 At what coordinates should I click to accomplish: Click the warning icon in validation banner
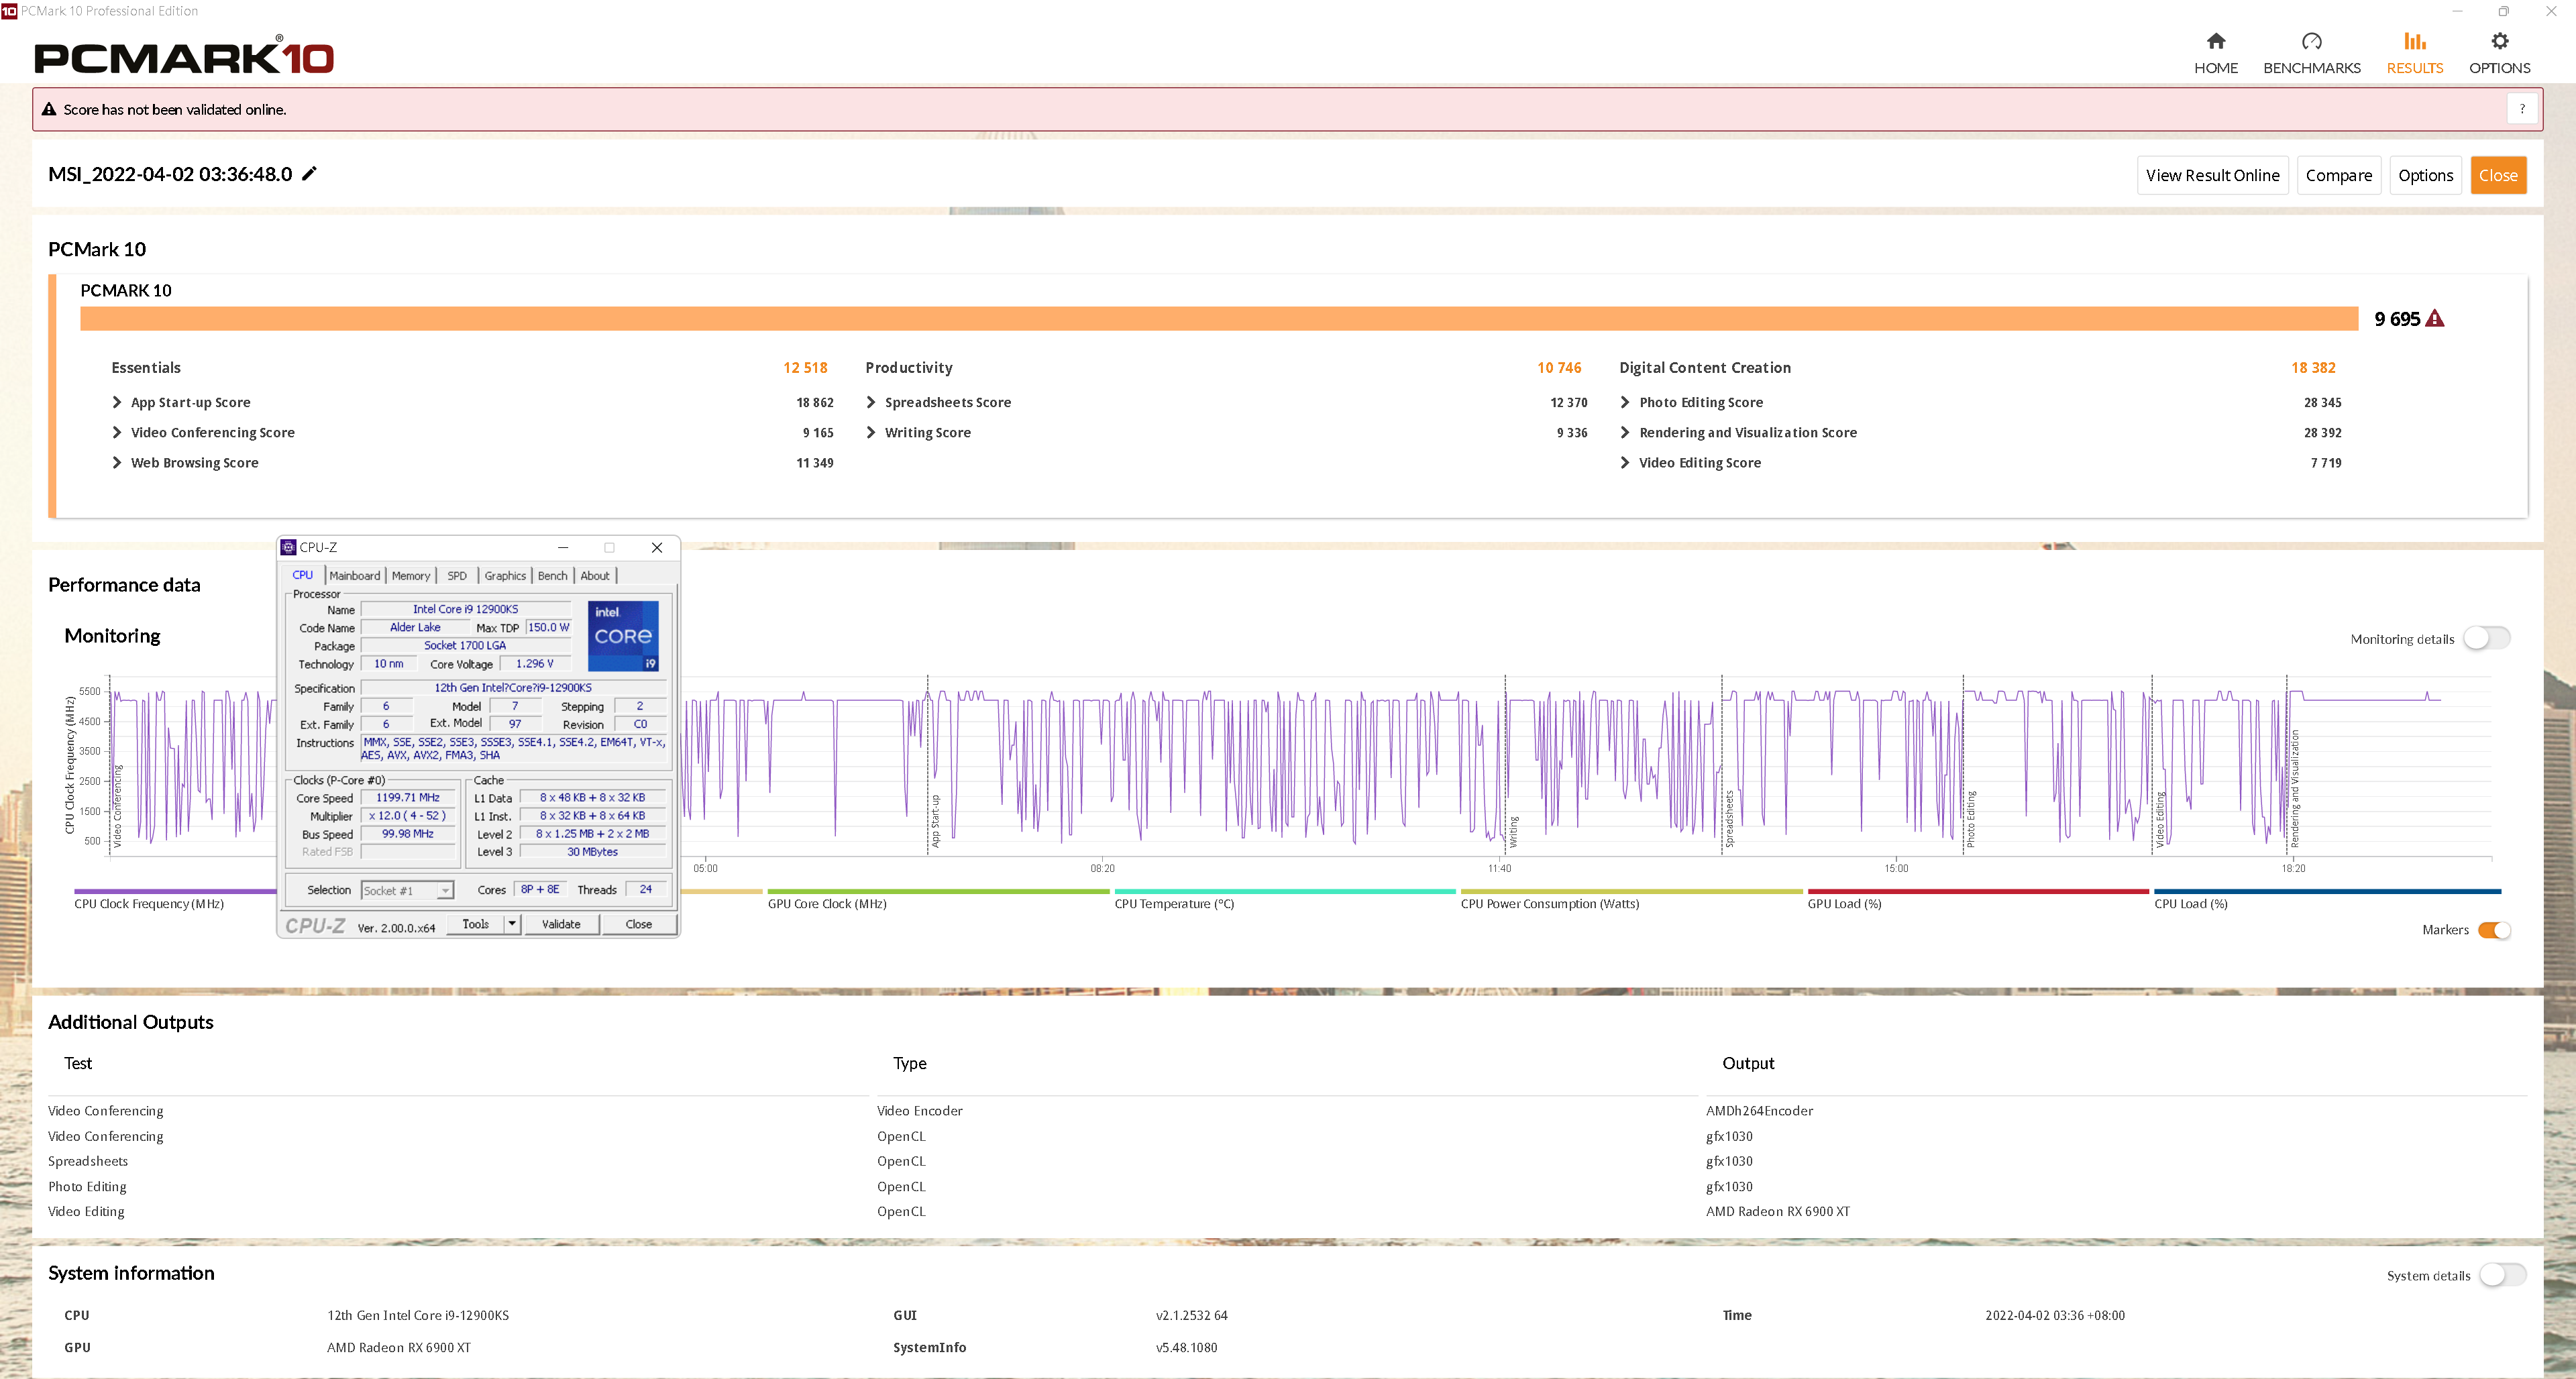click(48, 109)
